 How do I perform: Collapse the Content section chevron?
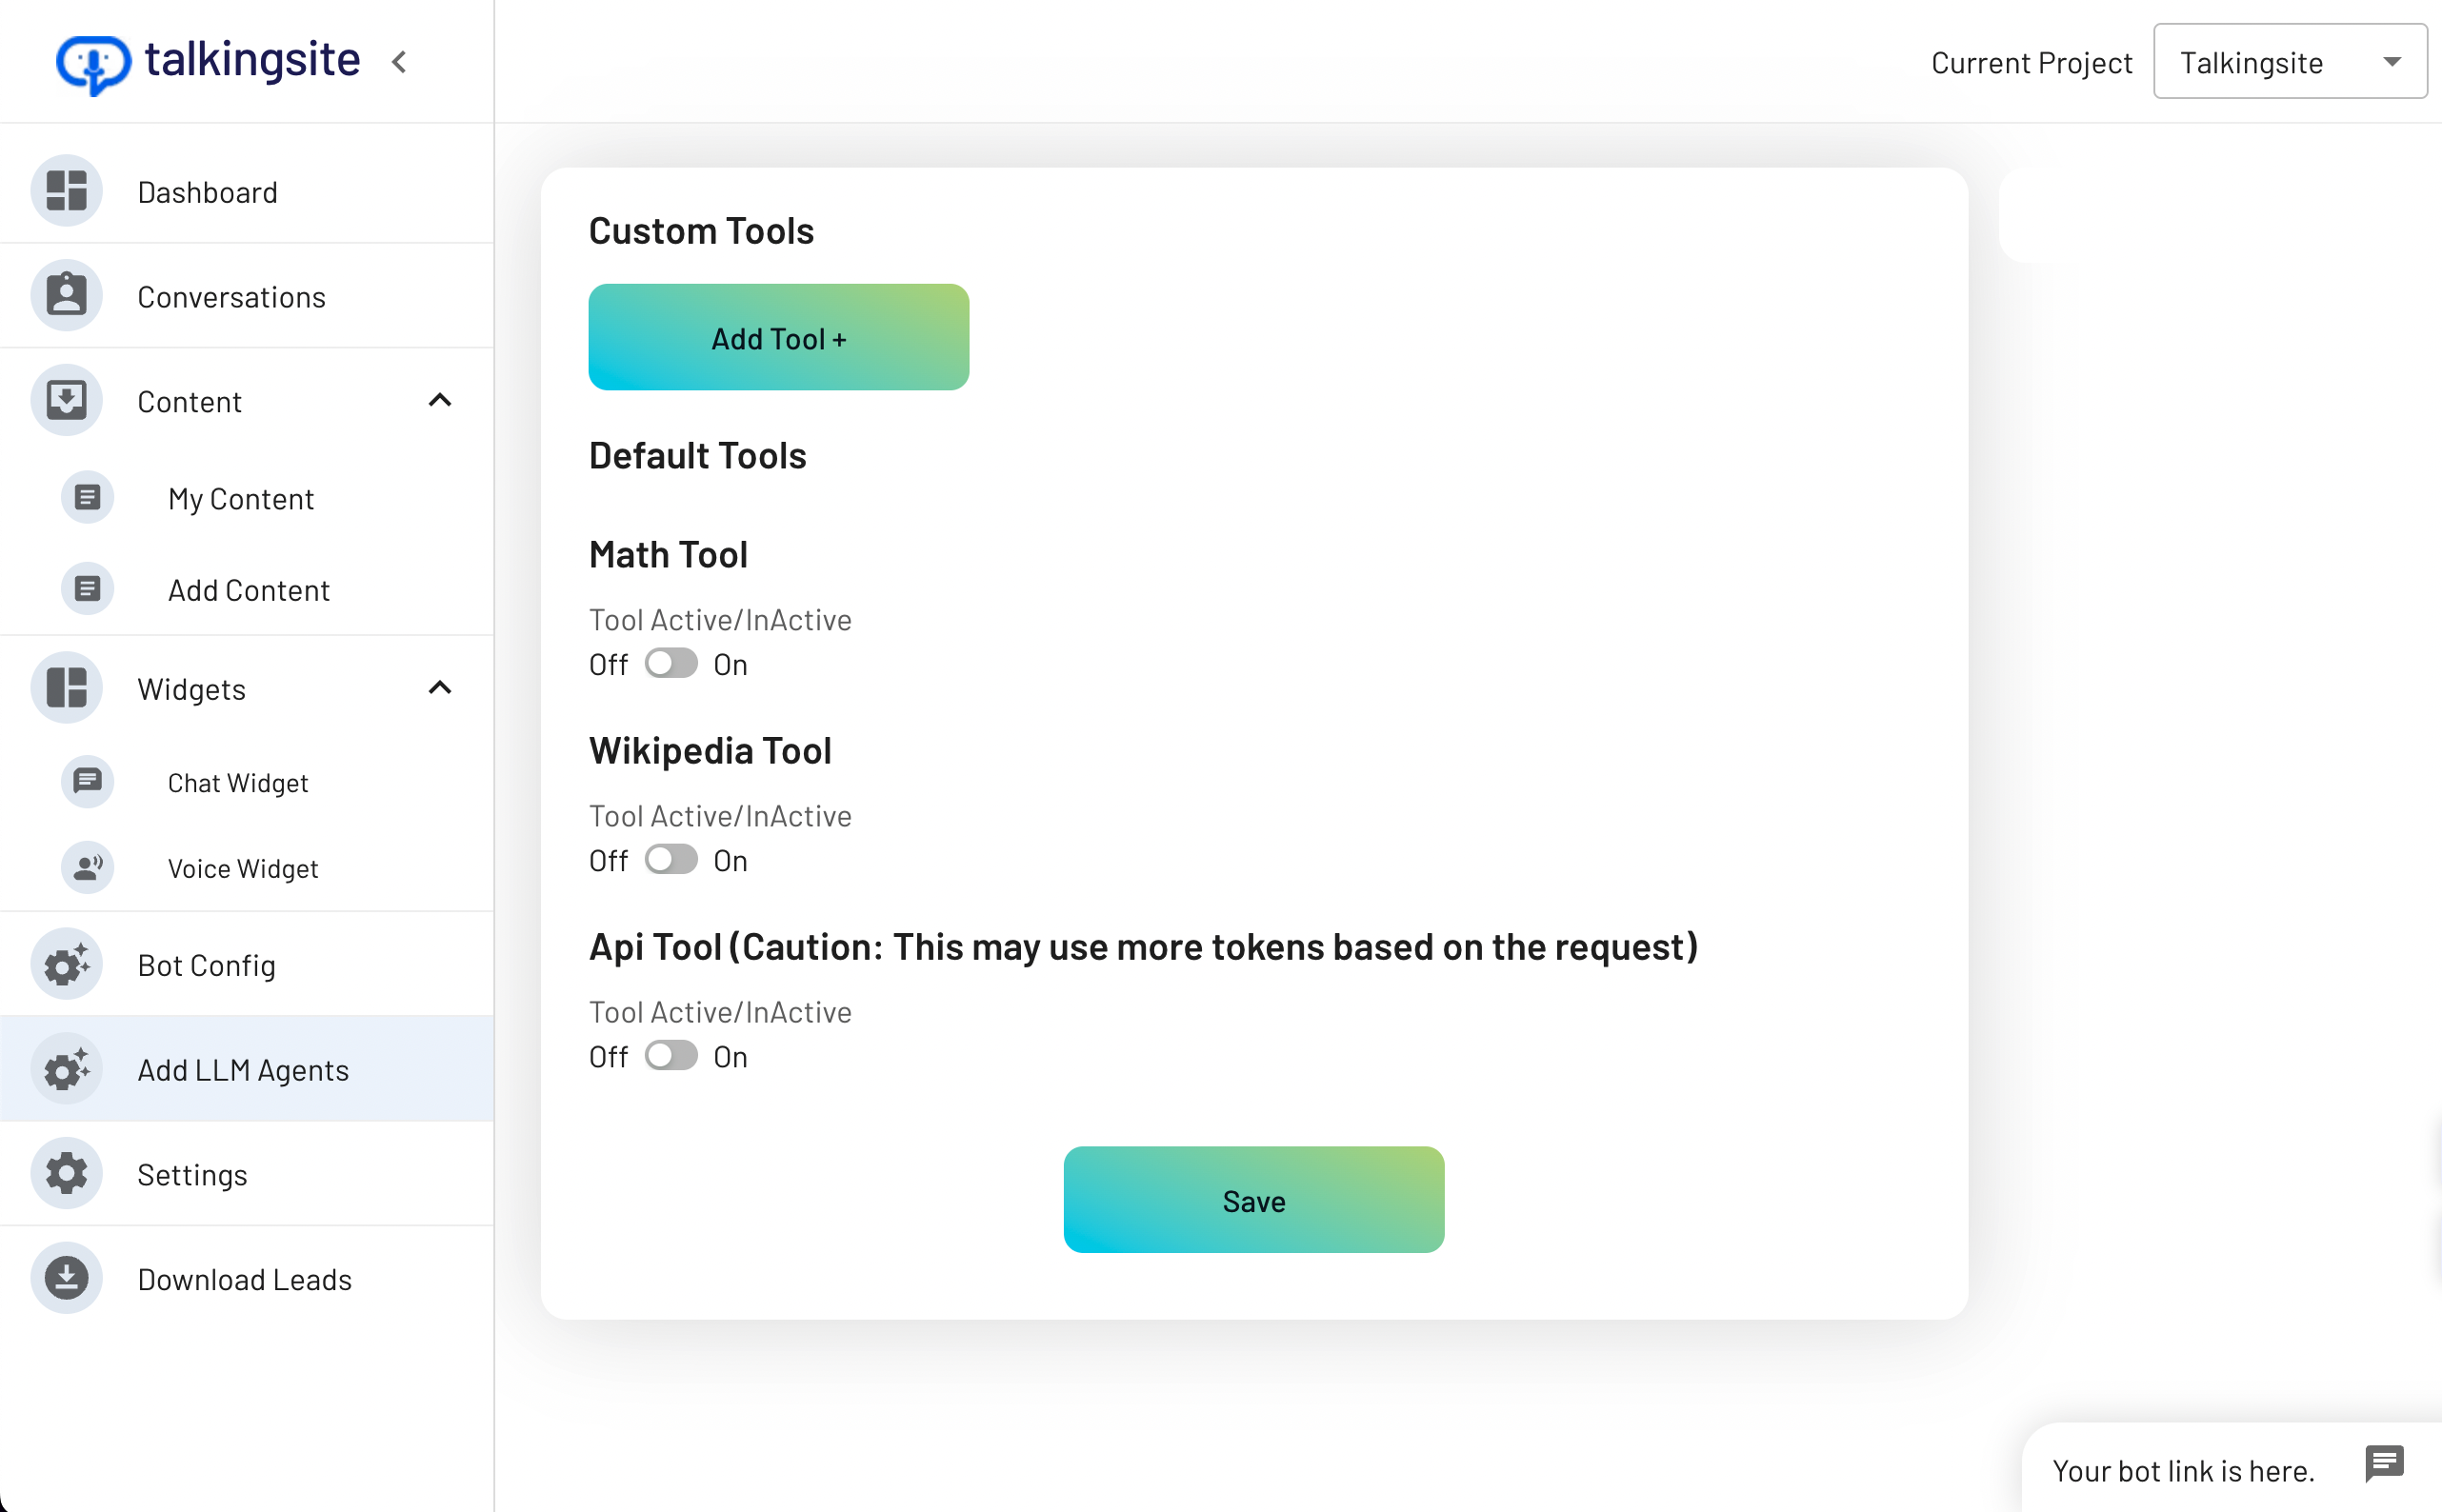point(440,401)
